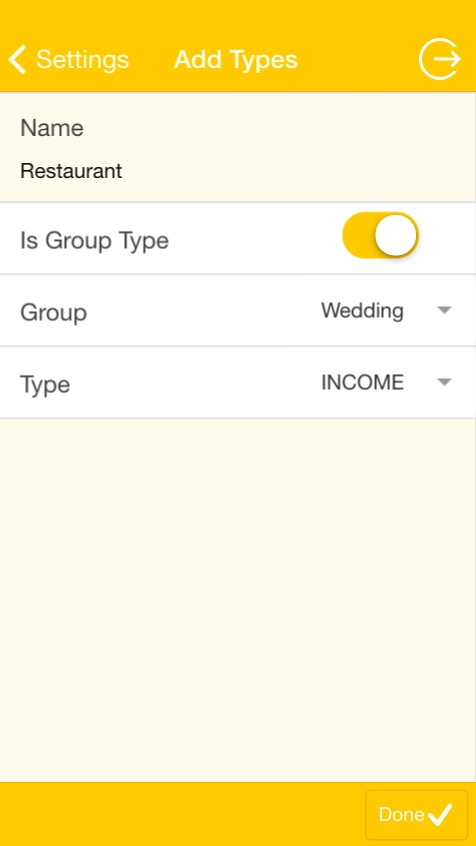Screen dimensions: 476x846
Task: Click the Is Group Type label
Action: pyautogui.click(x=94, y=241)
